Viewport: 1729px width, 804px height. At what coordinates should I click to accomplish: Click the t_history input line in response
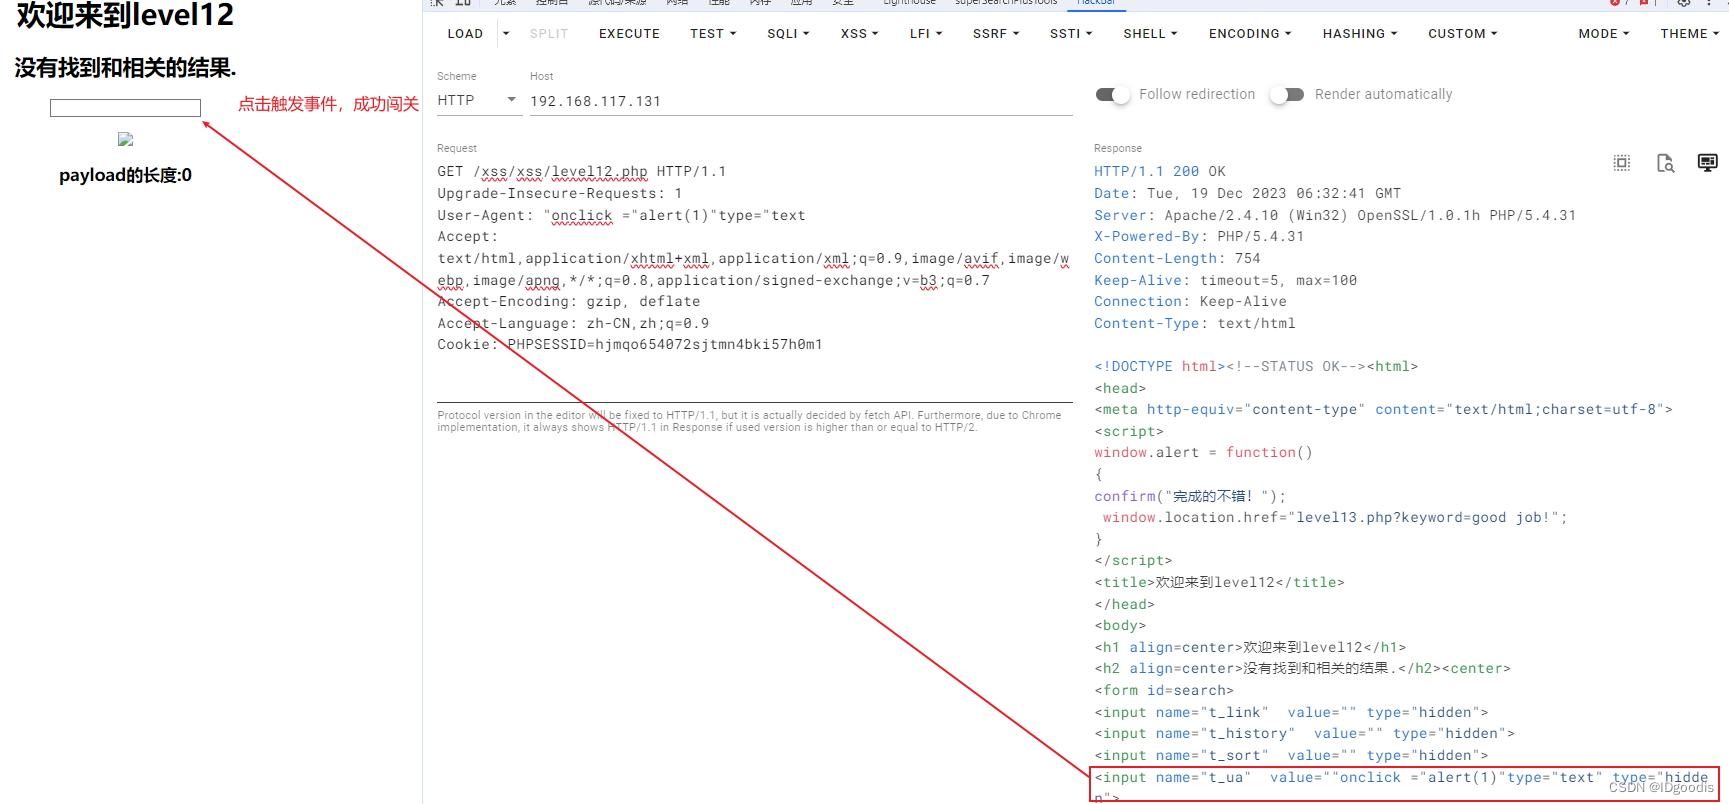1304,734
